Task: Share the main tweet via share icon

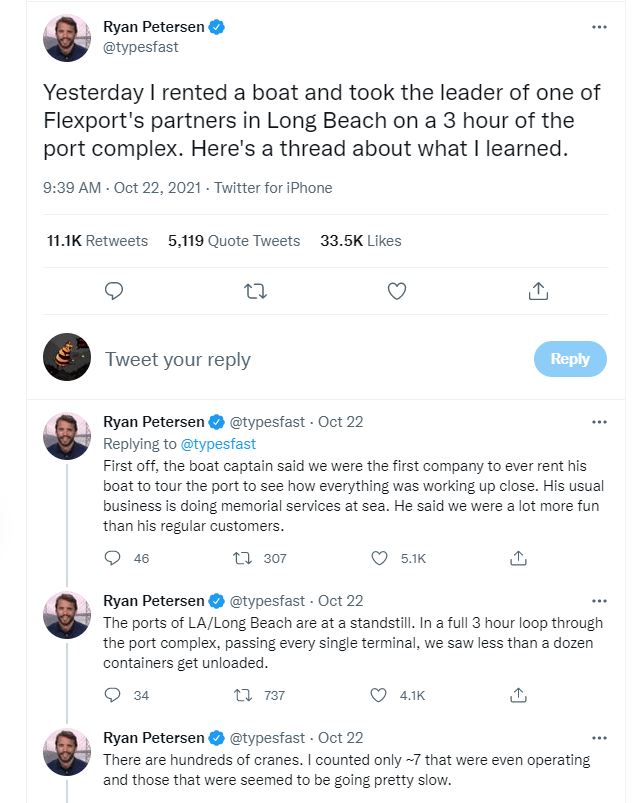Action: point(538,291)
